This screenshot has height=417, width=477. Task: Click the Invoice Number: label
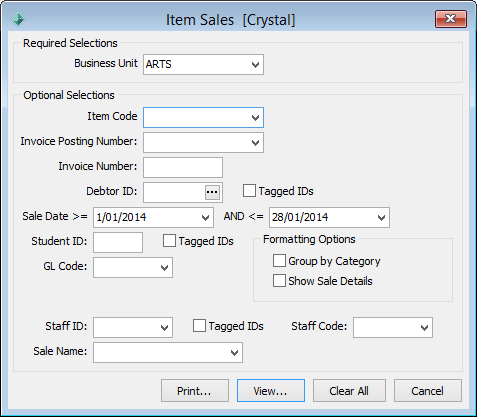click(98, 166)
